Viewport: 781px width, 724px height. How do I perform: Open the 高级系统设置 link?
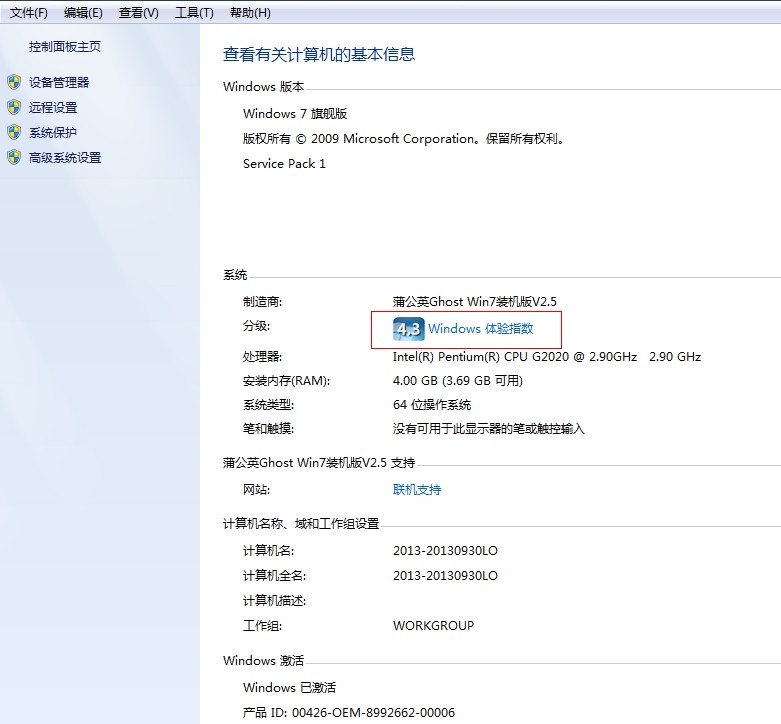[65, 158]
